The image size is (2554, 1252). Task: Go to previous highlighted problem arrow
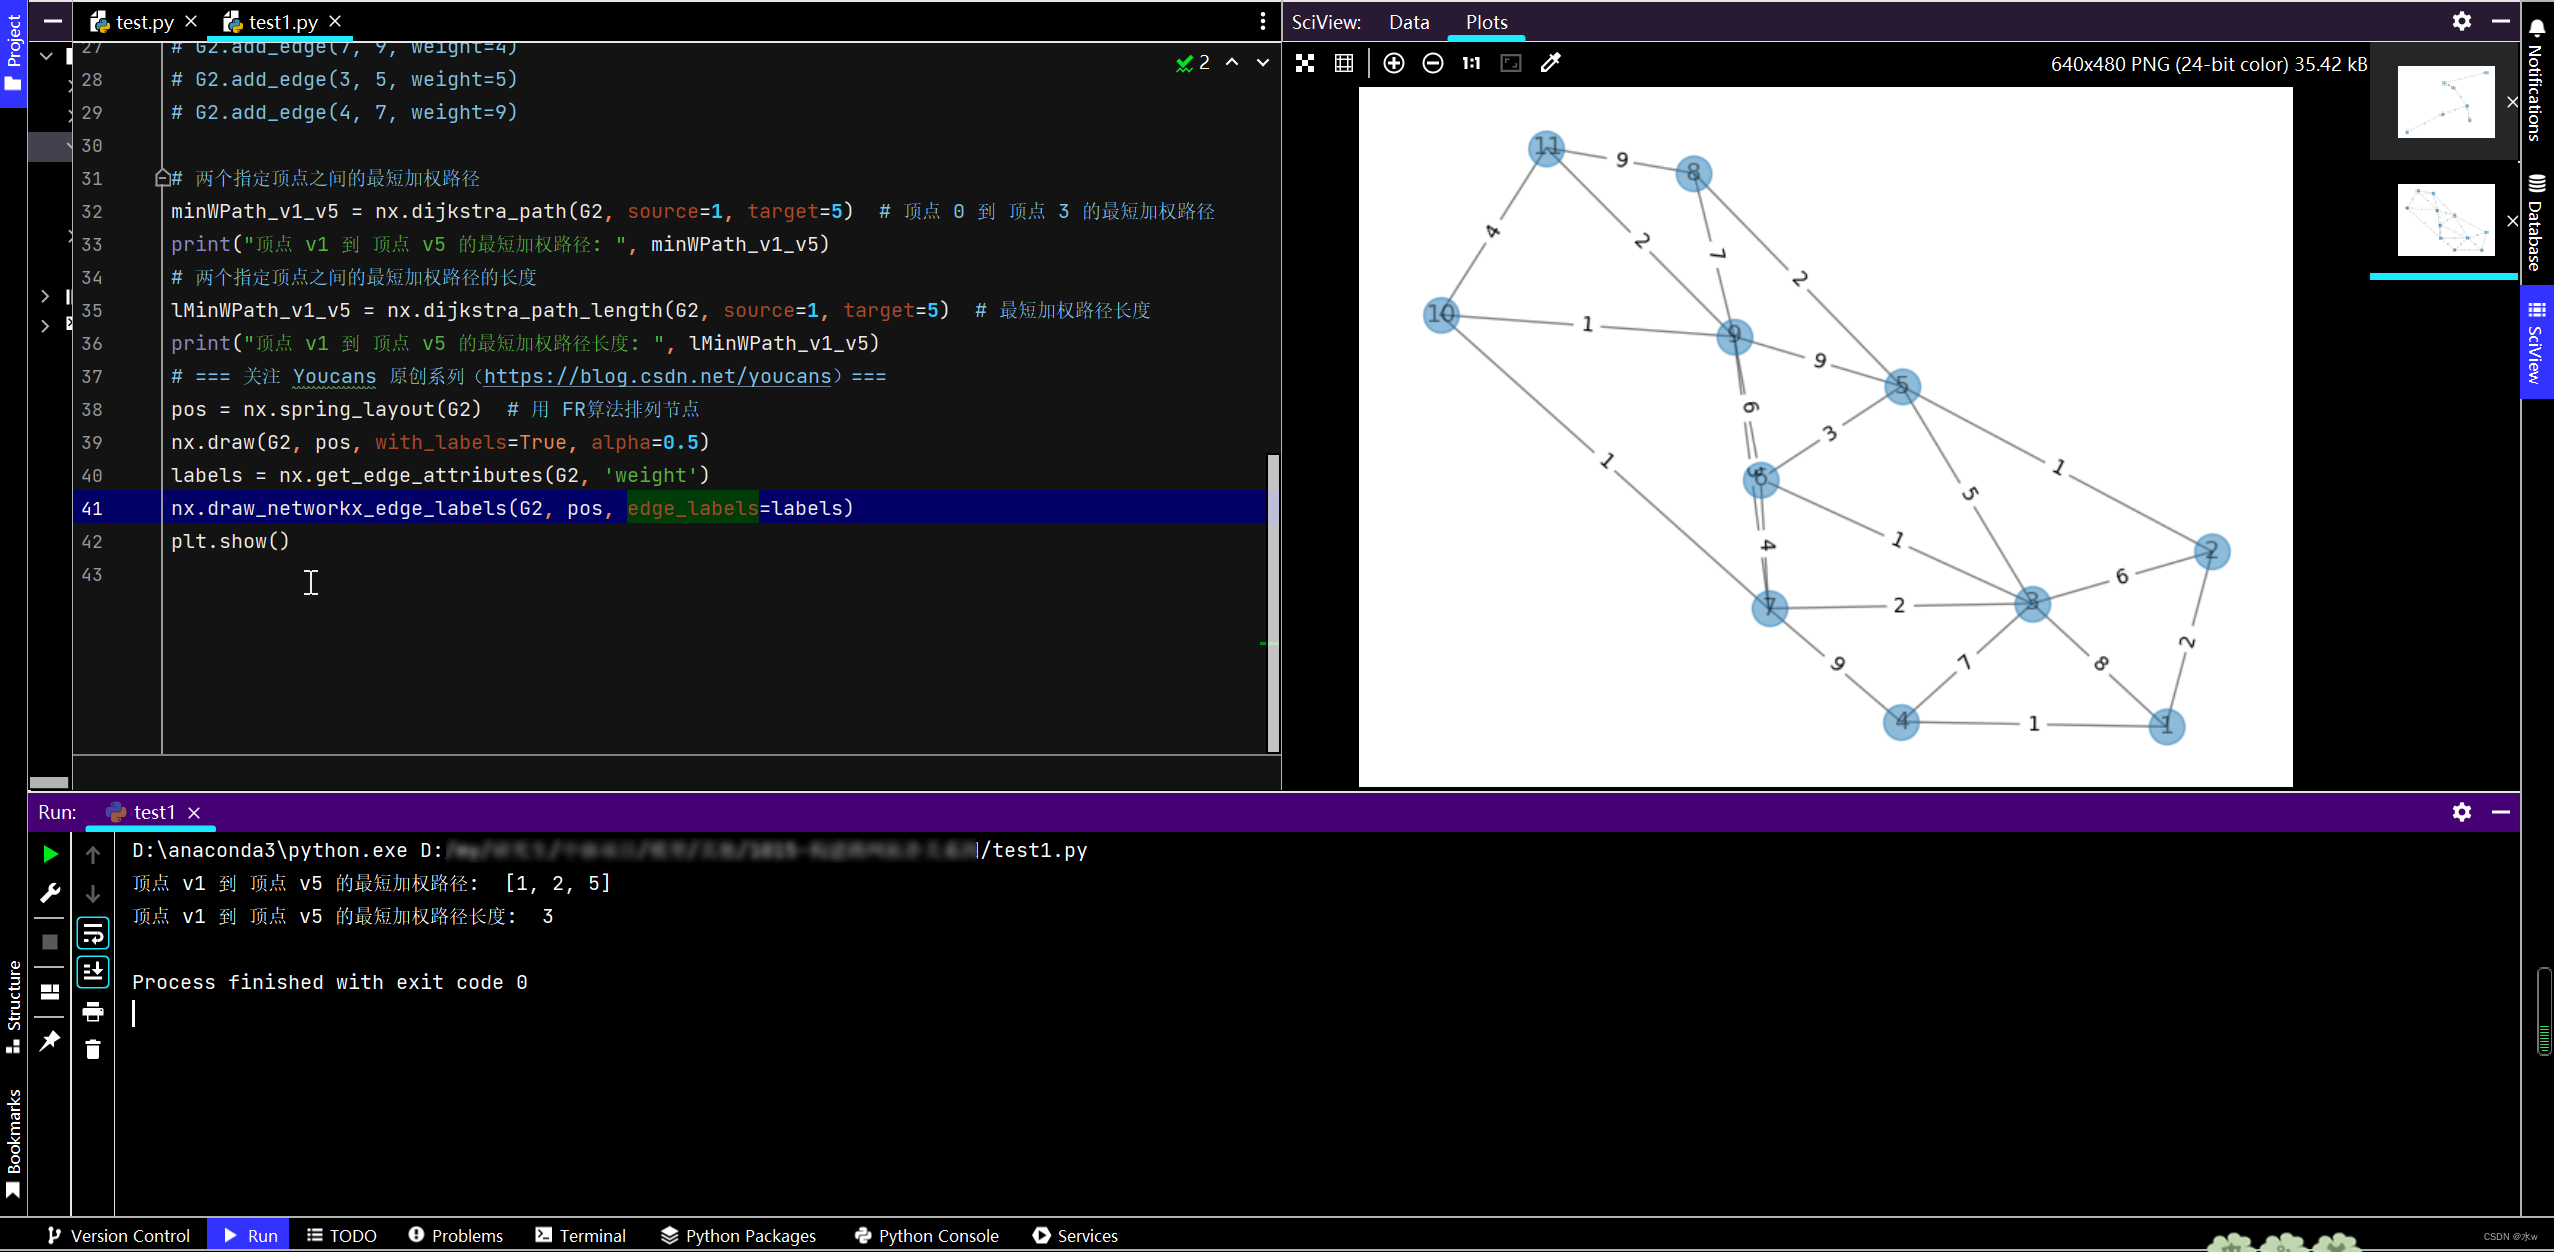click(1232, 62)
